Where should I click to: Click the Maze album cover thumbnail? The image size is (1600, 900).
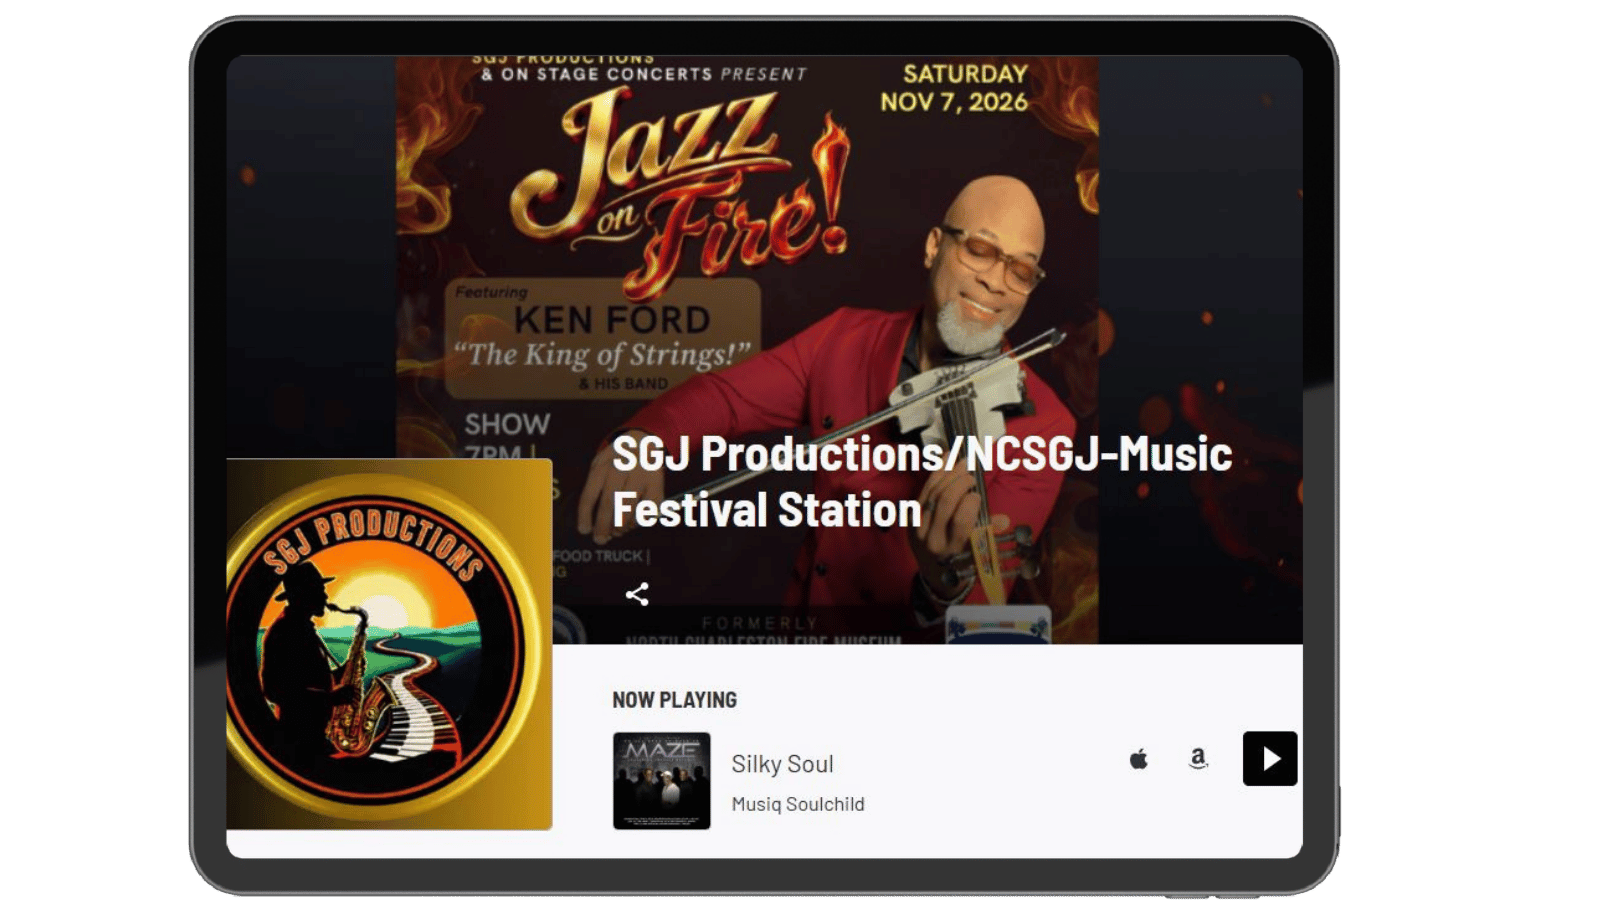coord(662,781)
